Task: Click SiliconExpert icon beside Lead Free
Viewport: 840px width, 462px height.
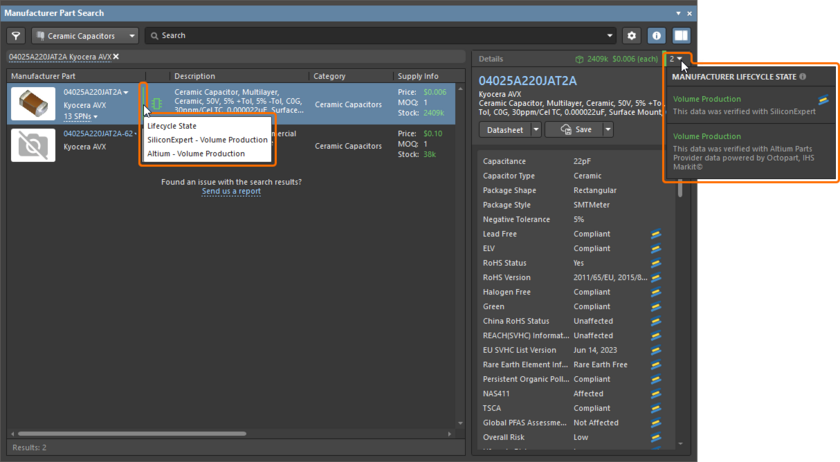Action: tap(656, 234)
